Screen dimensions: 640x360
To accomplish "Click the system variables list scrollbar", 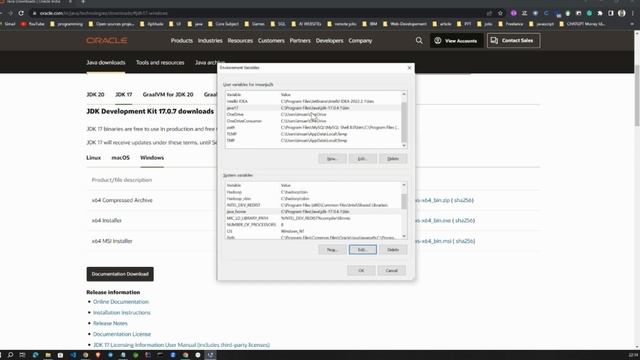I will pos(404,211).
